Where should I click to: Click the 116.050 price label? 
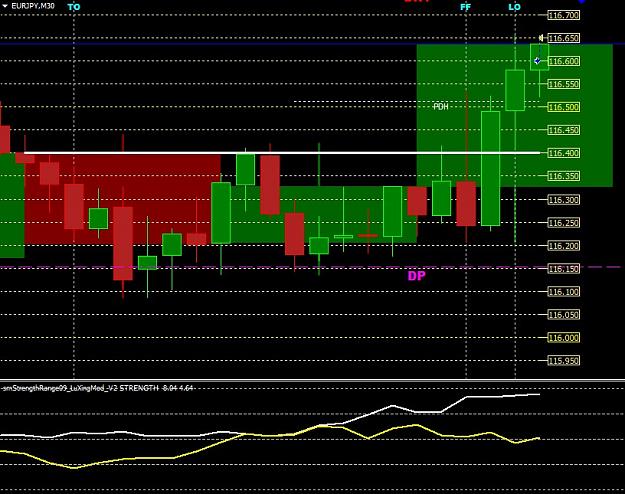pos(564,315)
